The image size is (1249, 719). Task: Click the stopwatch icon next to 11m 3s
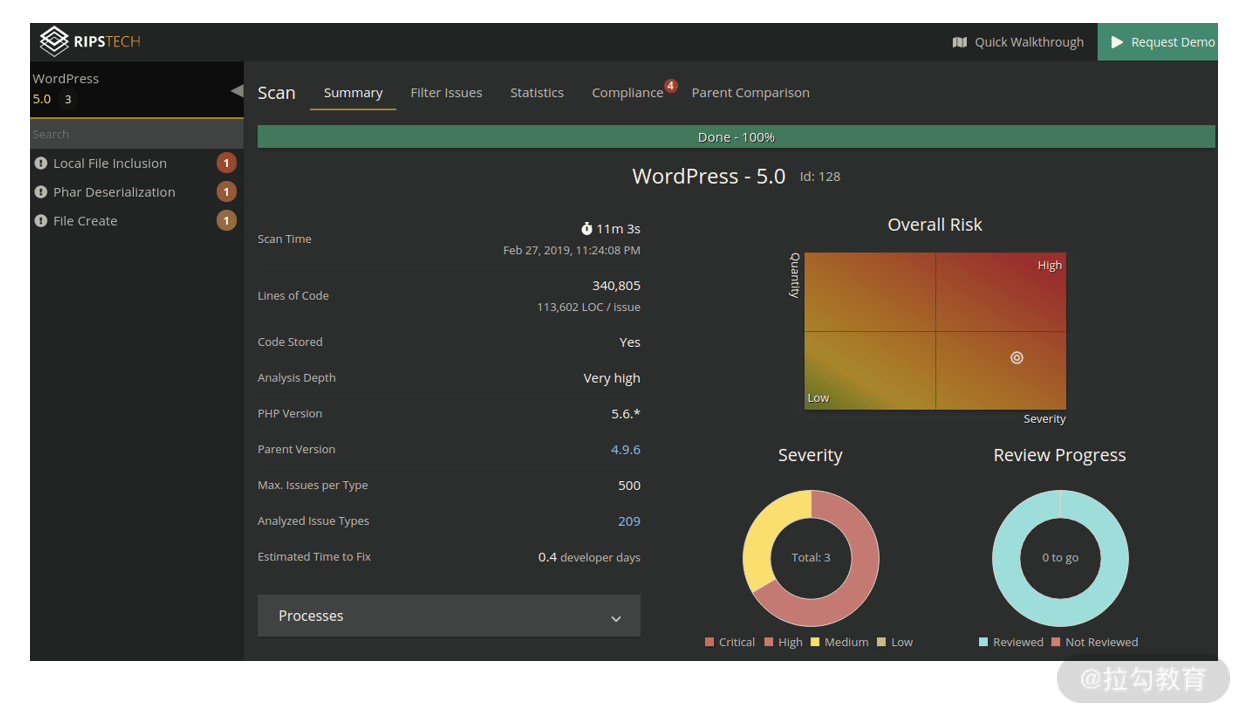587,229
